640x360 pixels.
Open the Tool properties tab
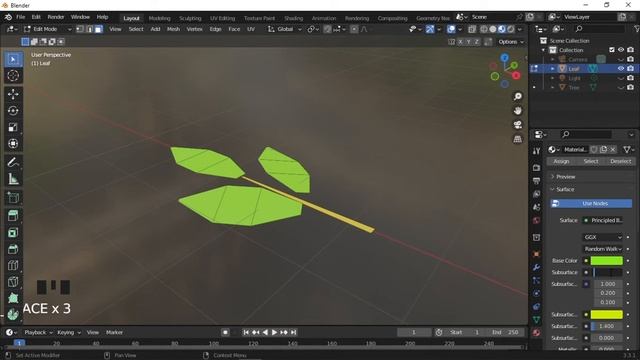[x=536, y=151]
